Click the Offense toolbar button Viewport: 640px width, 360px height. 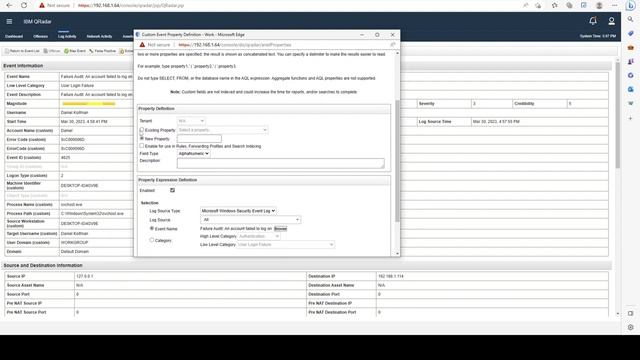[52, 51]
